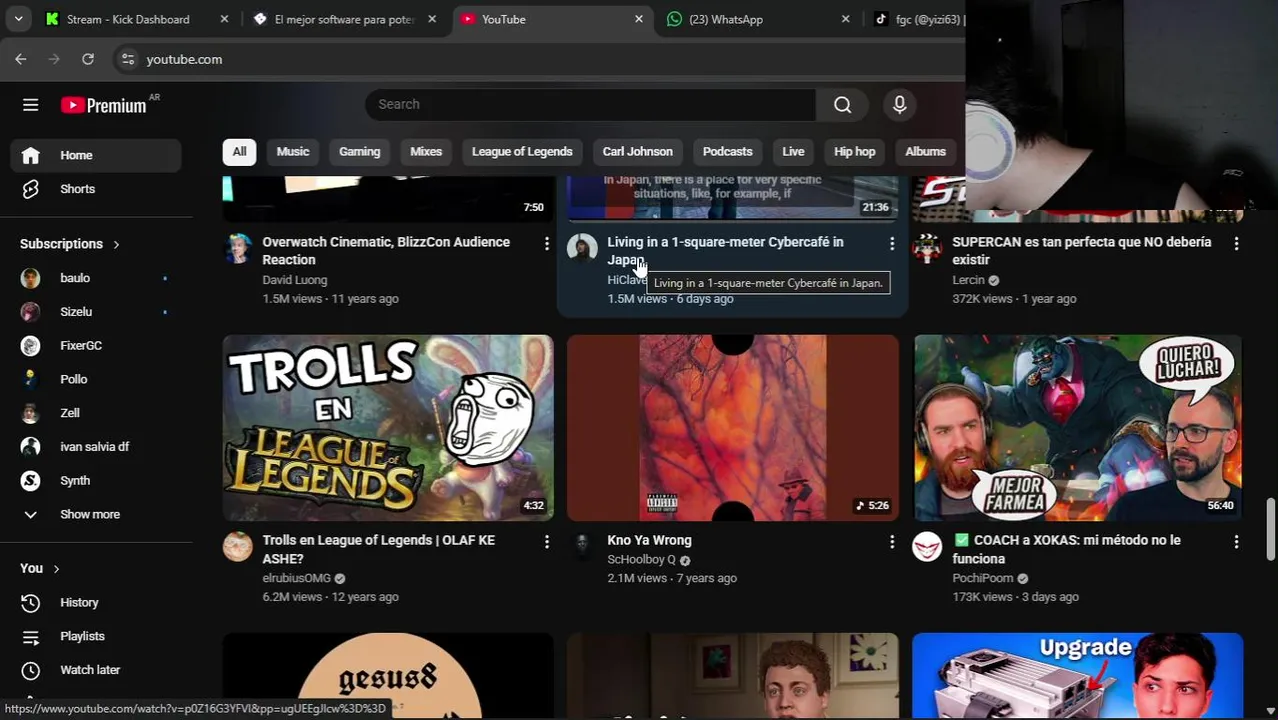Open David Luong channel avatar
This screenshot has height=720, width=1278.
pos(238,248)
